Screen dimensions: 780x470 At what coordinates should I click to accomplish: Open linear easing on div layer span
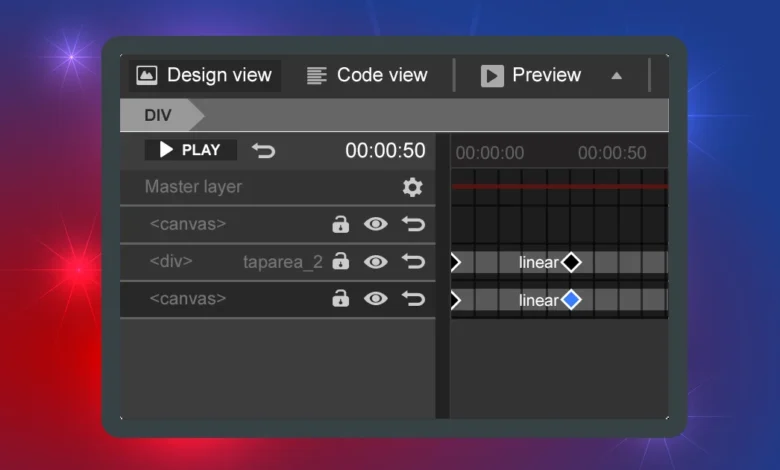538,262
